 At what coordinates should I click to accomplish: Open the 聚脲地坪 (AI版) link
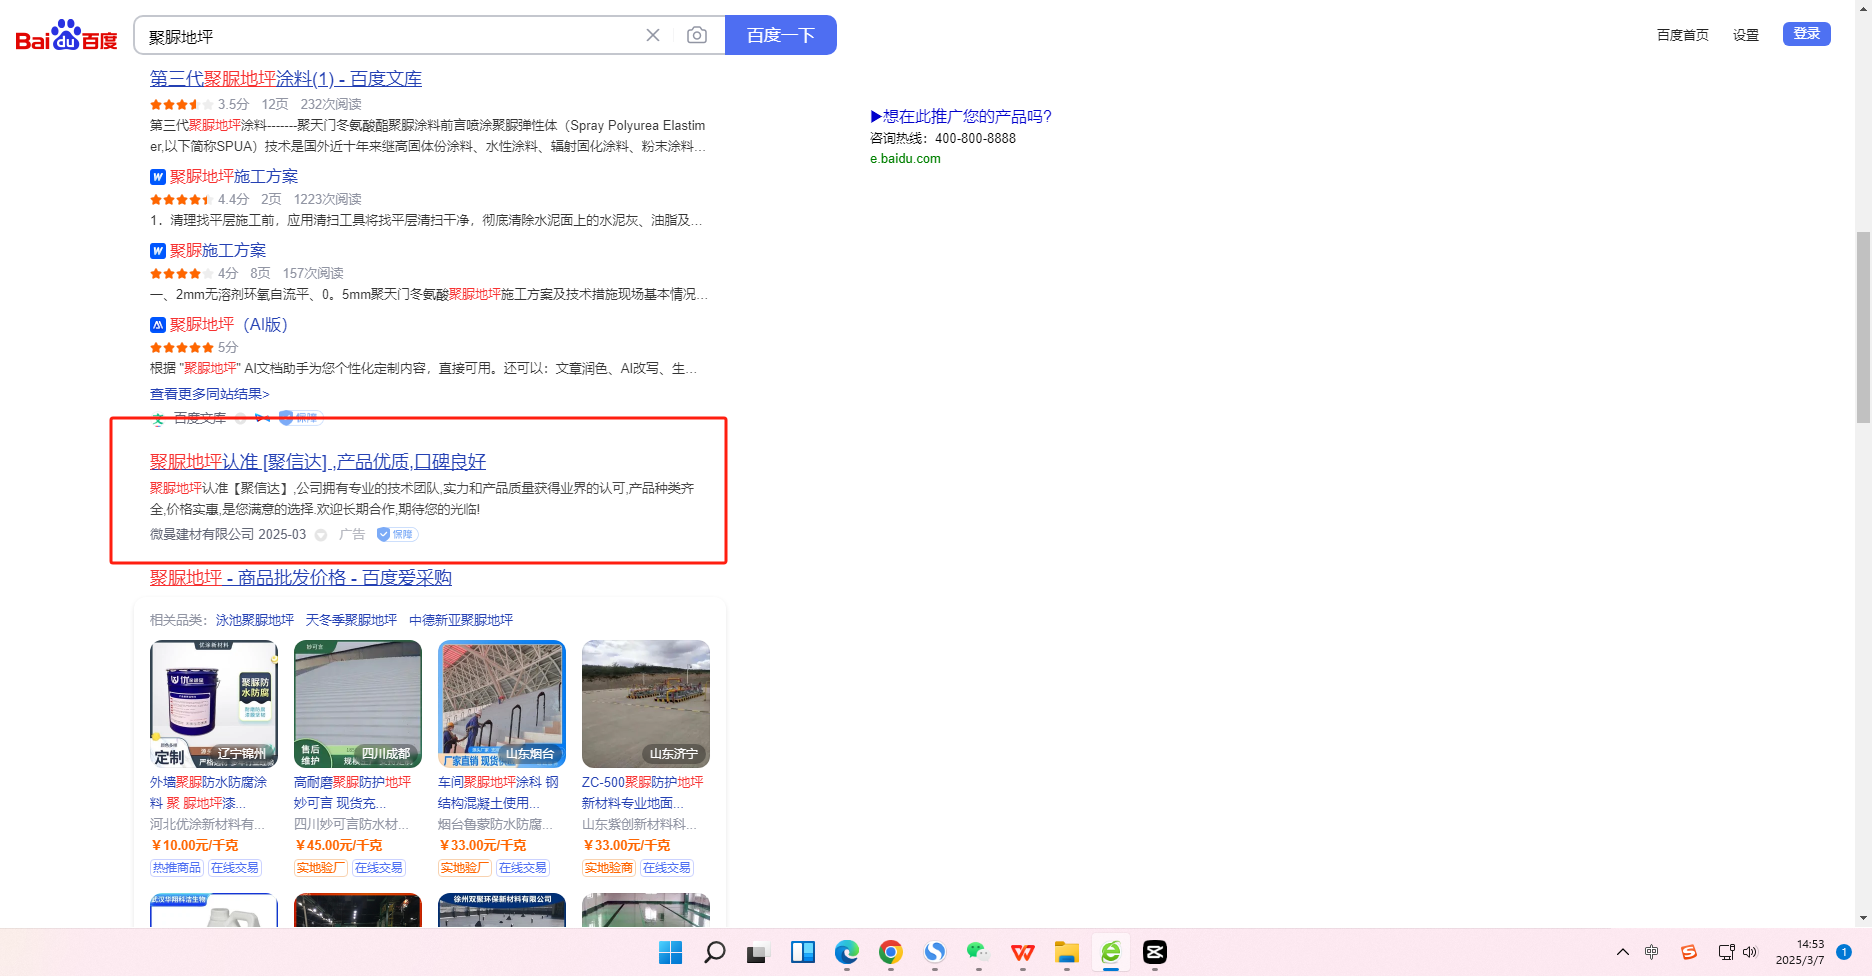(229, 325)
